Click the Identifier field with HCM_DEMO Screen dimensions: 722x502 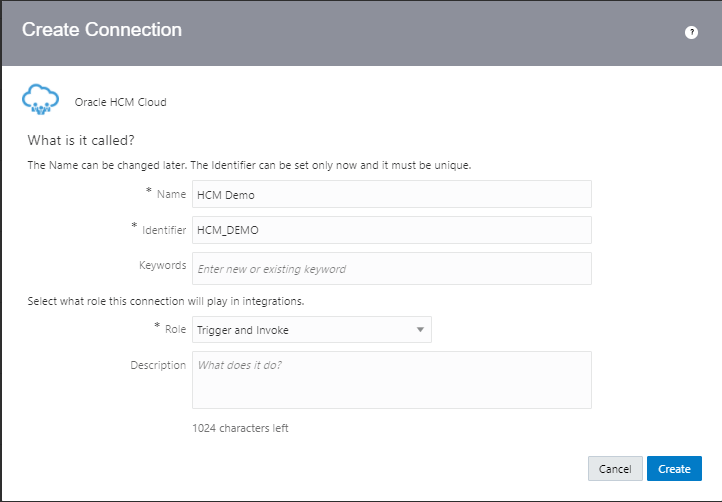point(391,230)
